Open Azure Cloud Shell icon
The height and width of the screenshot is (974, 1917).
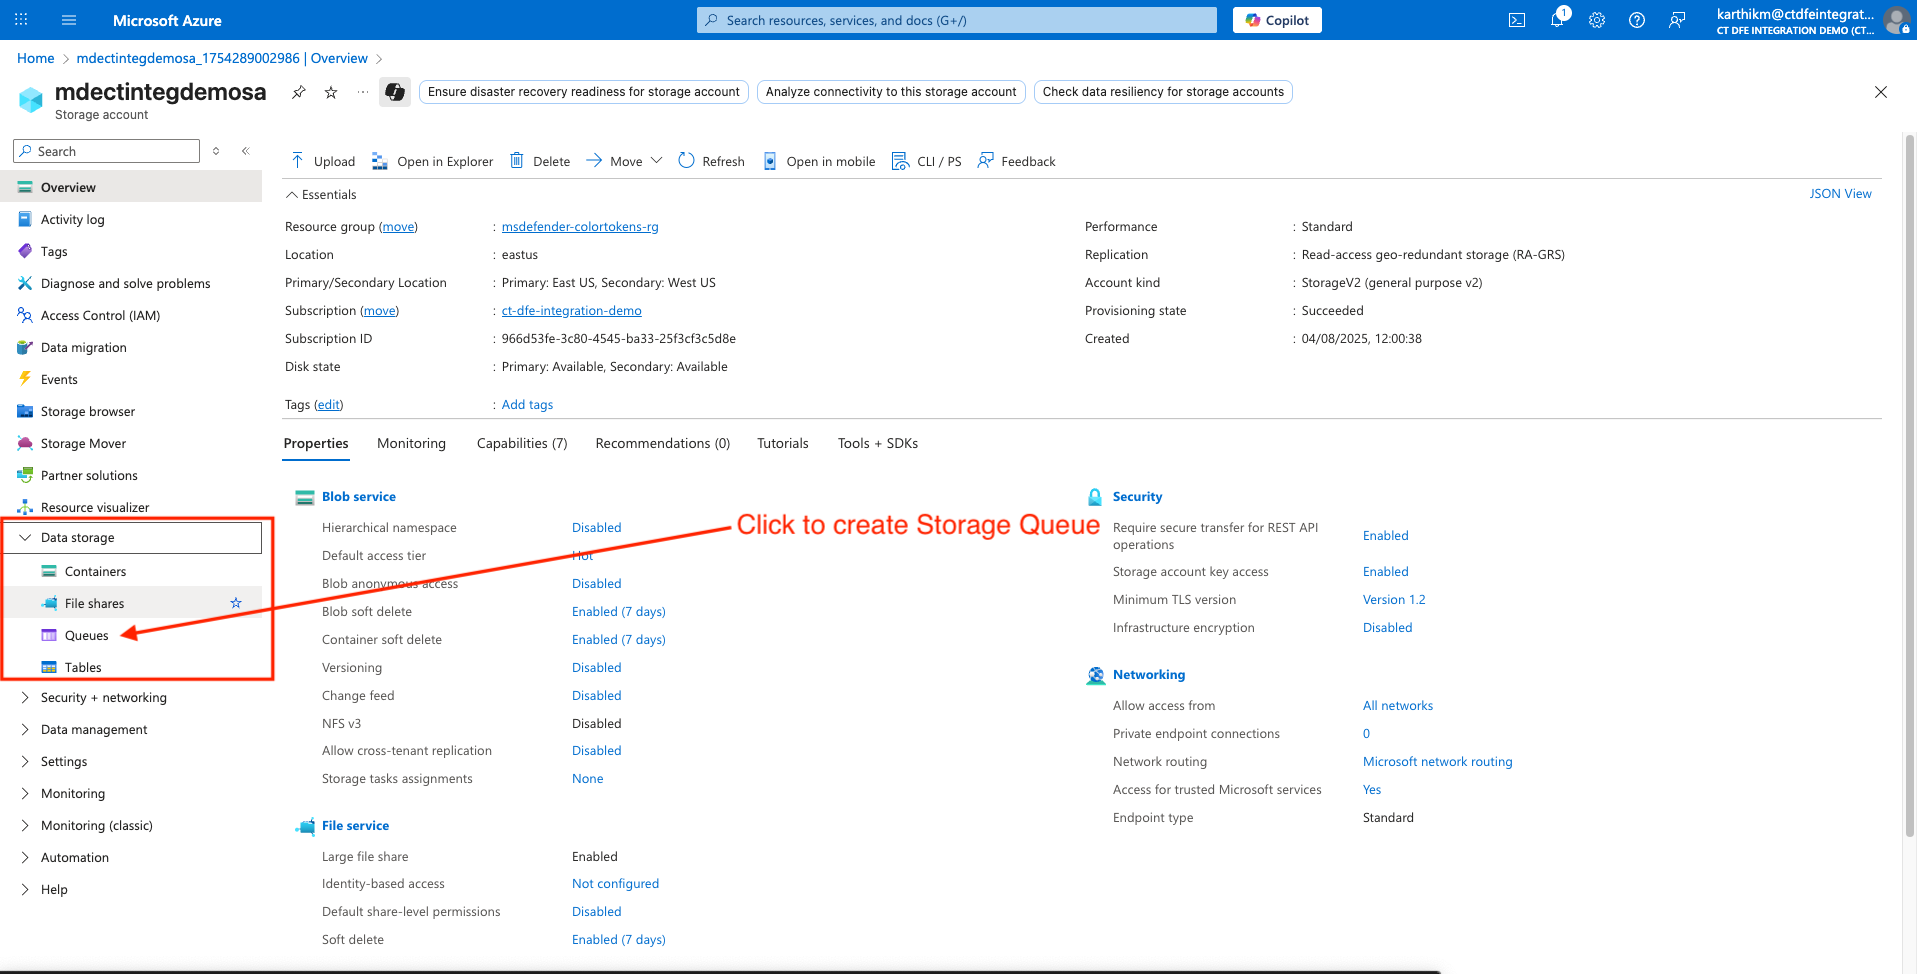[1517, 20]
